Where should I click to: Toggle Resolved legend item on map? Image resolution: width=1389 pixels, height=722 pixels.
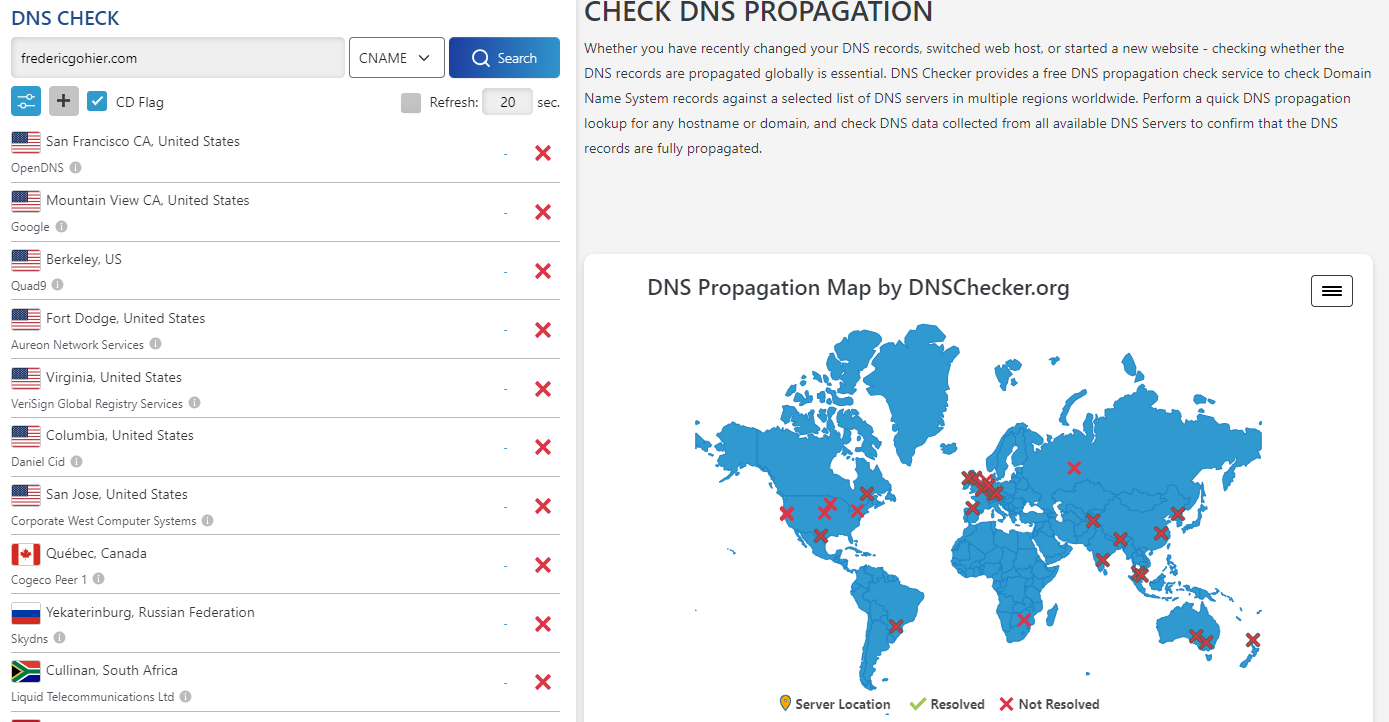click(x=947, y=704)
